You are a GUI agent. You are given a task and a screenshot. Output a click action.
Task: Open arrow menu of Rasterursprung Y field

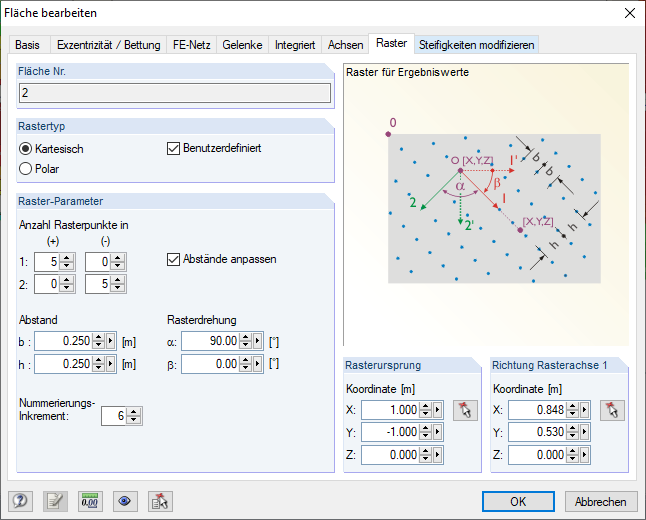click(438, 432)
